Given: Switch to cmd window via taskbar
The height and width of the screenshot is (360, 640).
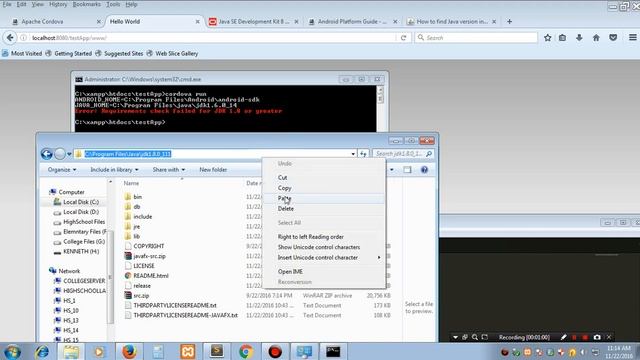Looking at the screenshot, I should (x=333, y=351).
